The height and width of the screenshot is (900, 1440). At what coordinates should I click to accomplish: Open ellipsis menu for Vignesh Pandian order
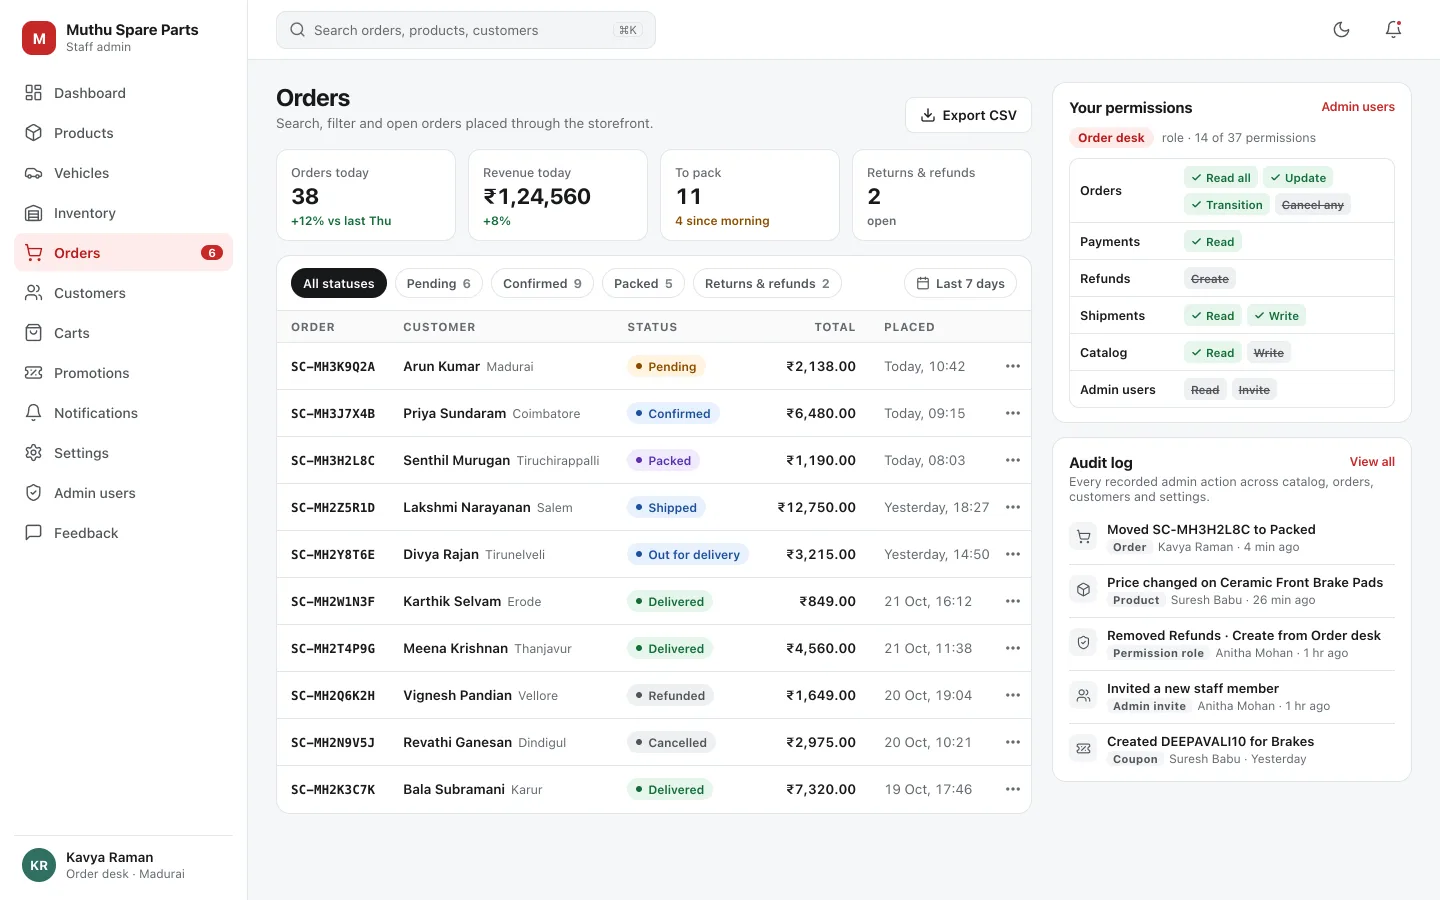click(1013, 695)
